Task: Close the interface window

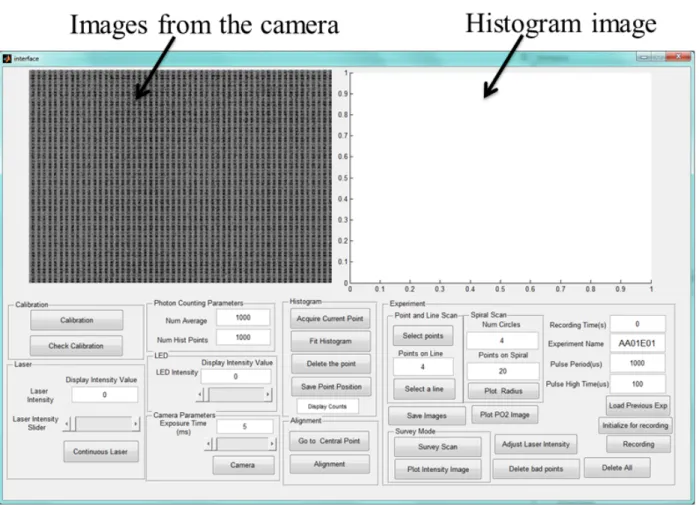Action: pyautogui.click(x=678, y=57)
